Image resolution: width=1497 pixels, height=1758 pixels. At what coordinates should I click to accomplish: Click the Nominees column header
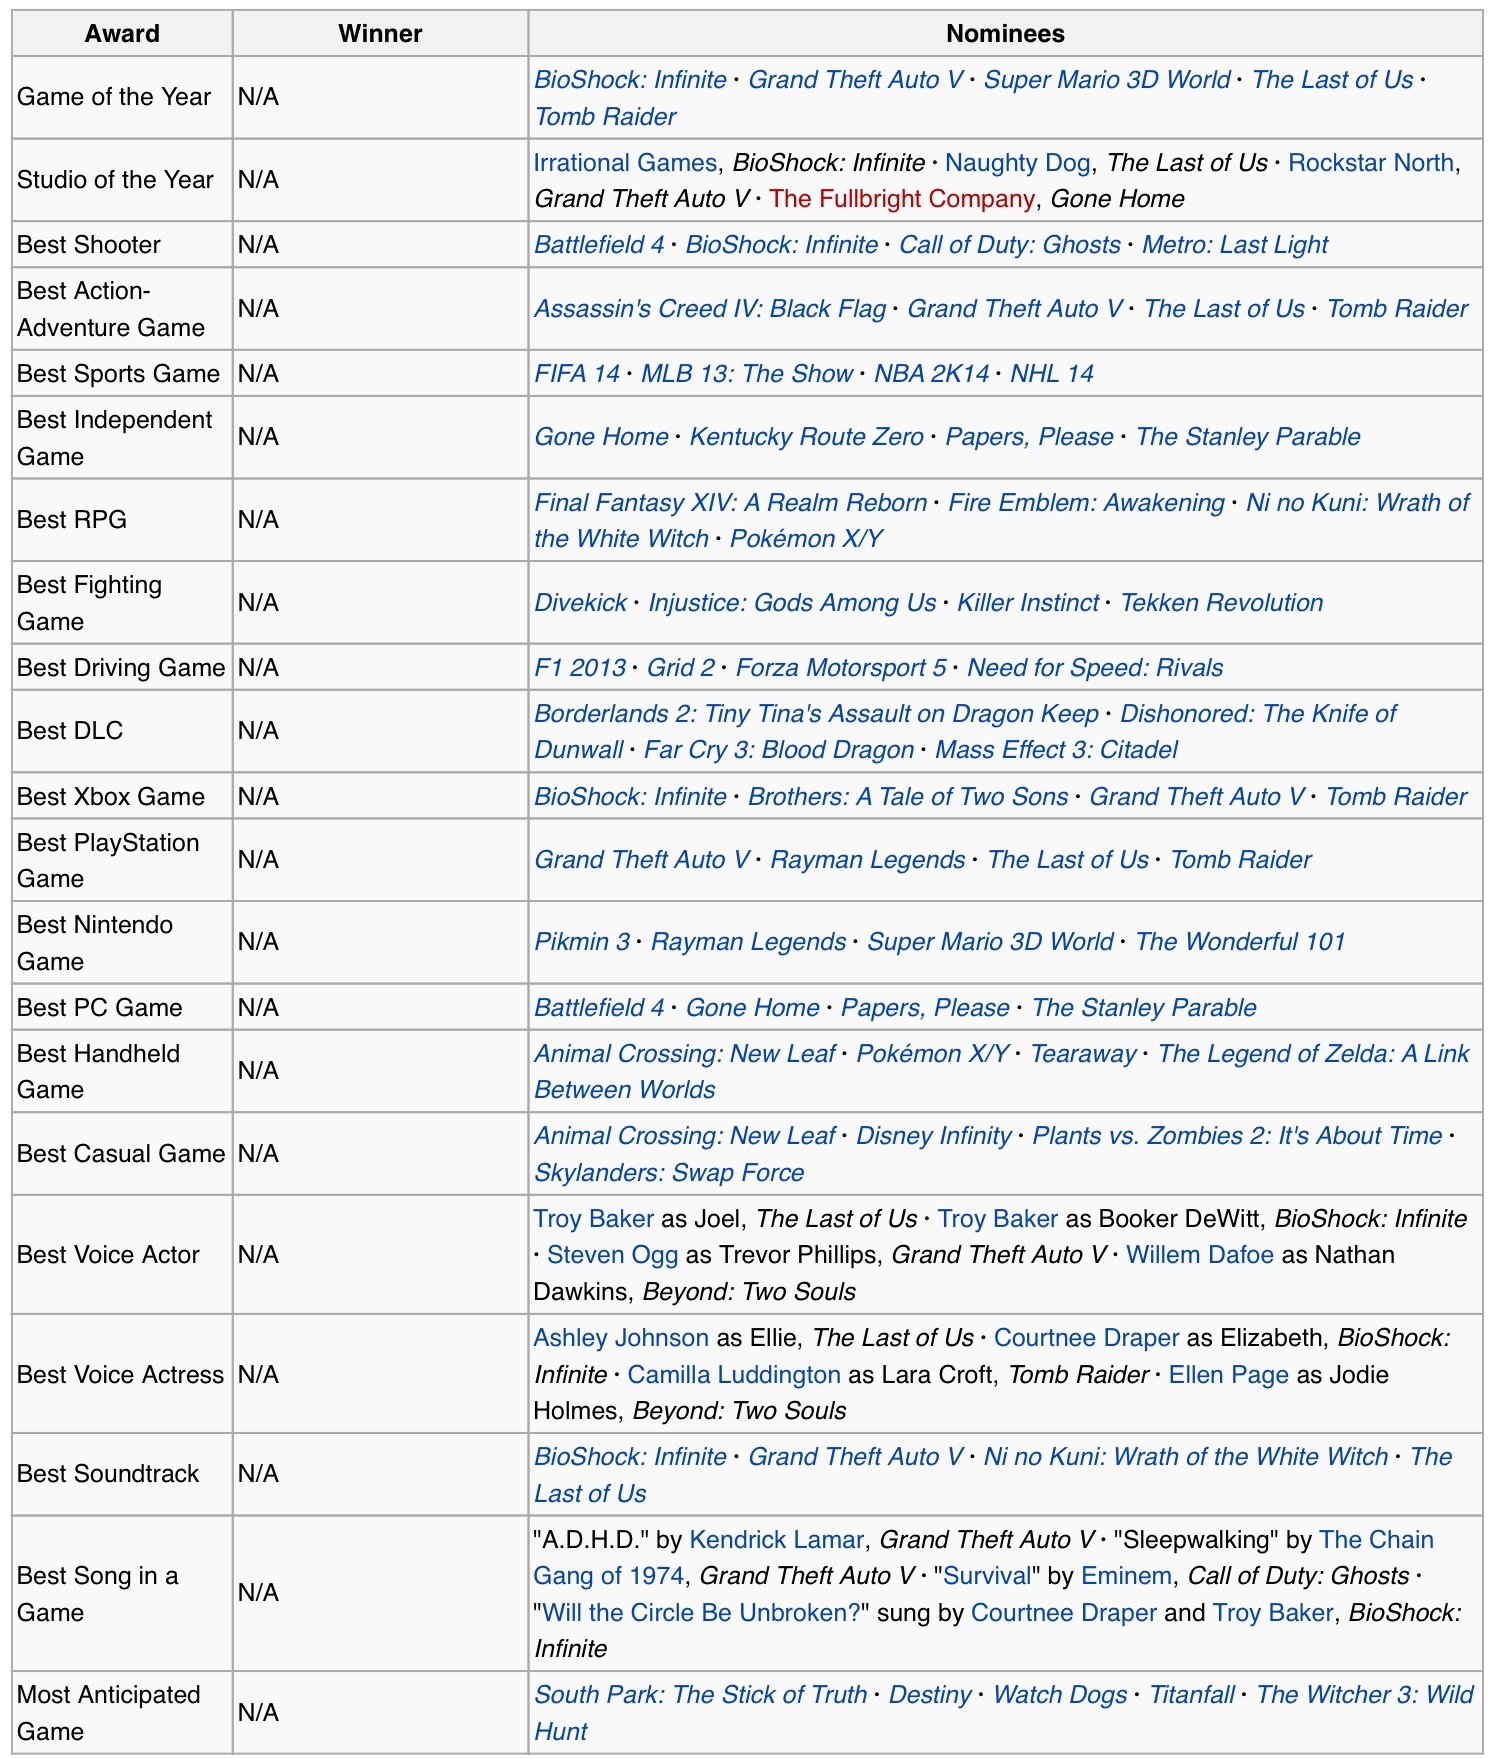click(x=1005, y=34)
